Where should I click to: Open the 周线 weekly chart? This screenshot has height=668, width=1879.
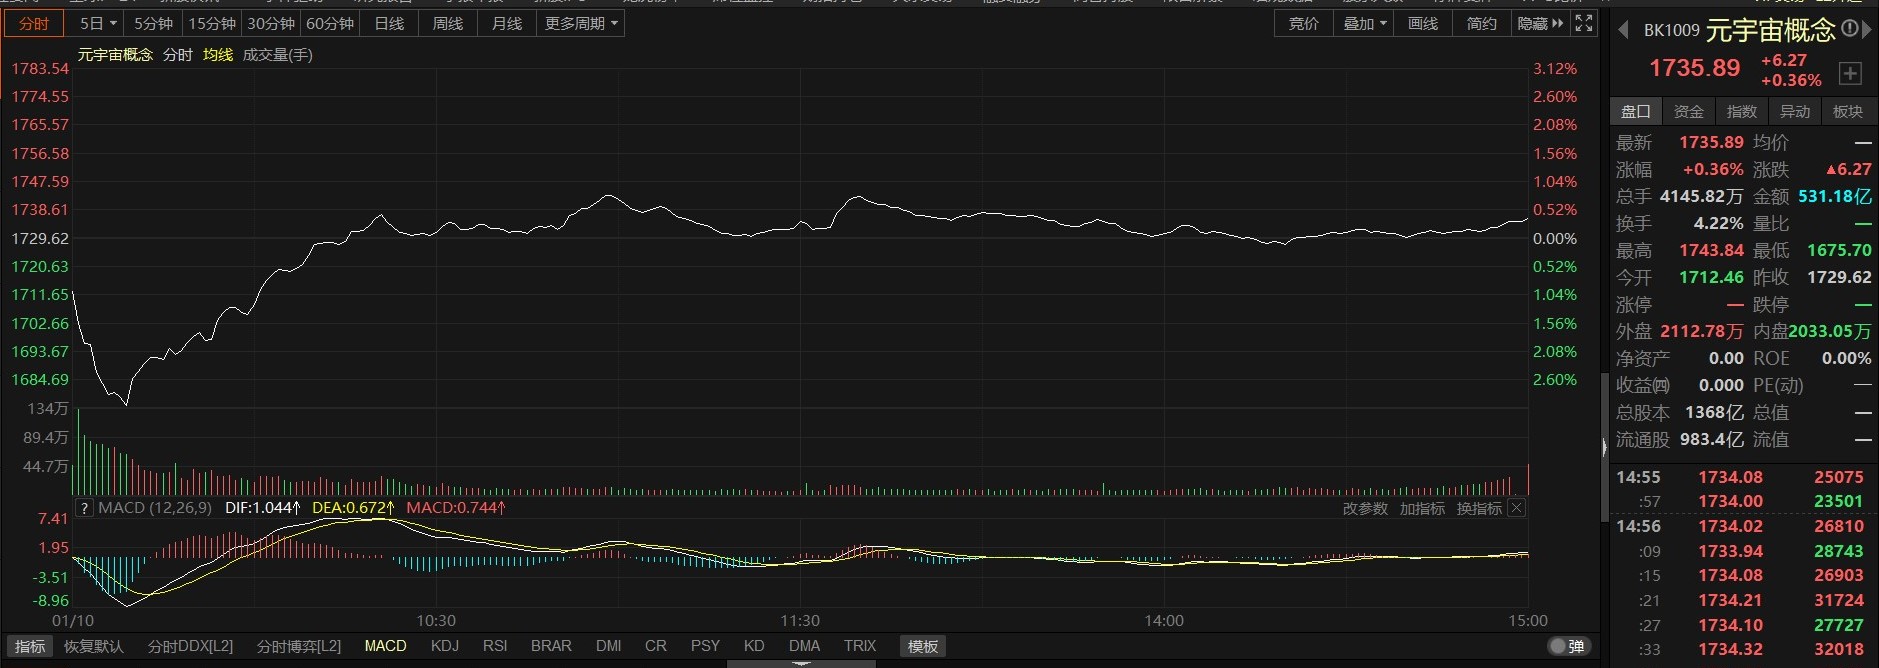click(x=448, y=23)
